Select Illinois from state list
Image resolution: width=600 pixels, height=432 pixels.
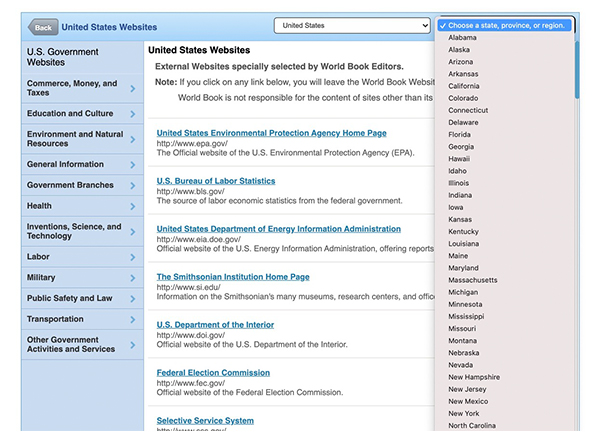[x=458, y=183]
